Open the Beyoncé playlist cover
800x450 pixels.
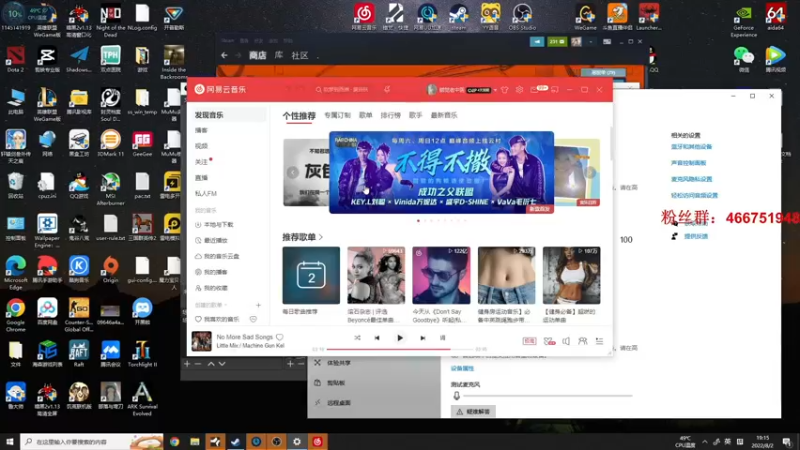pyautogui.click(x=376, y=276)
